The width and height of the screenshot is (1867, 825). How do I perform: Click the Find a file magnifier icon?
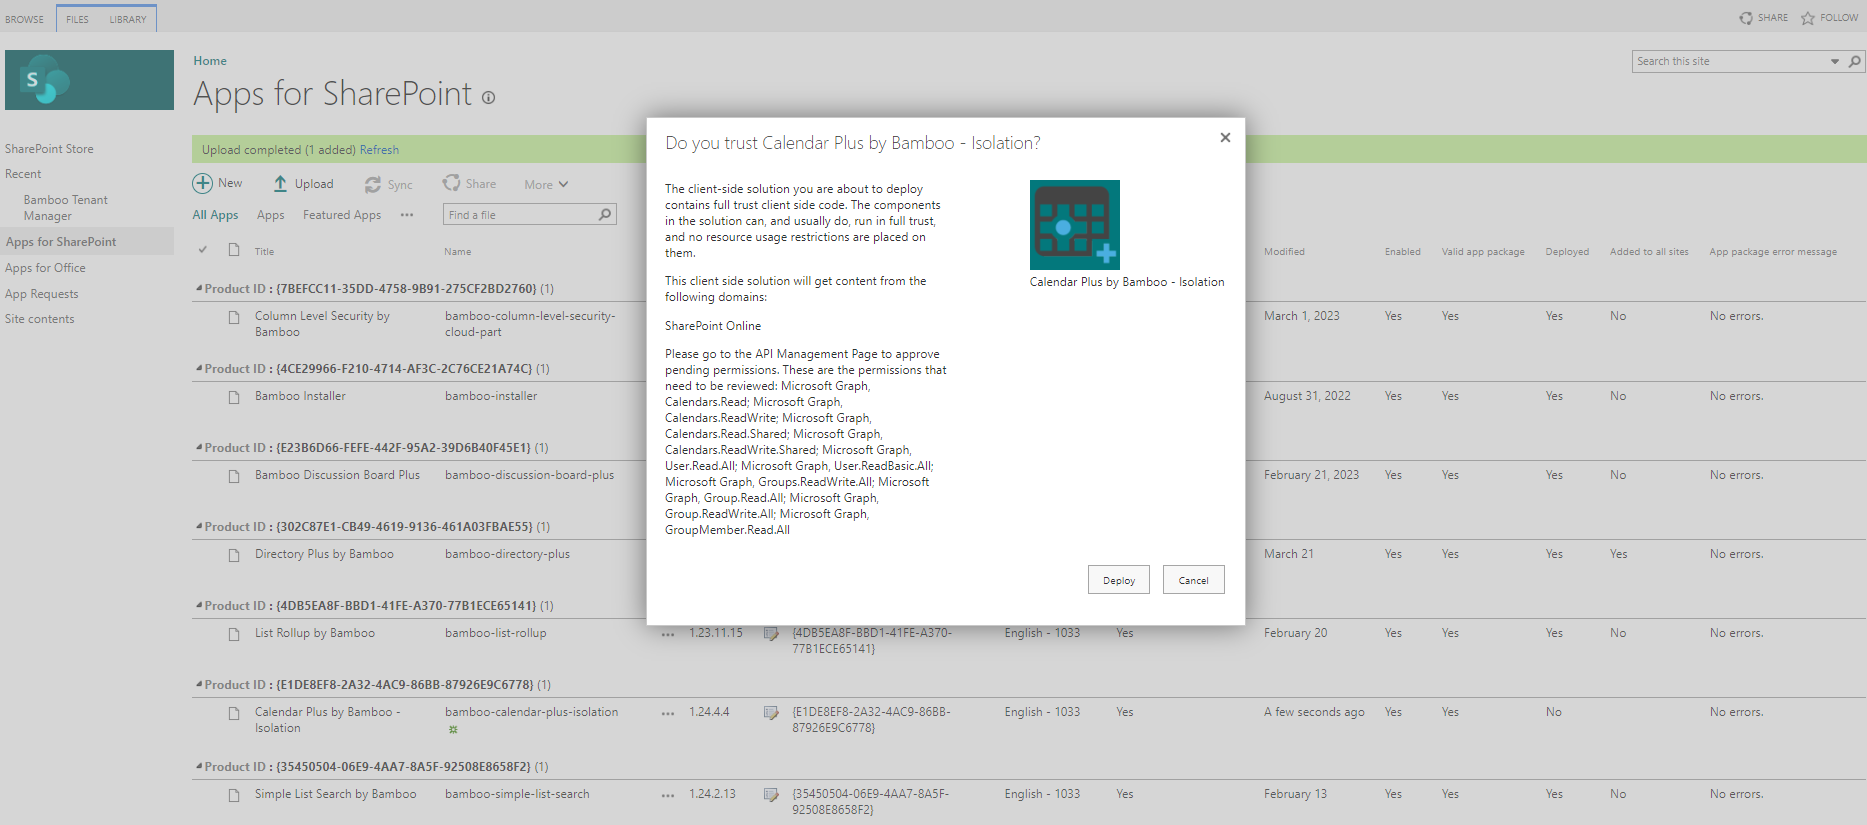pos(605,215)
